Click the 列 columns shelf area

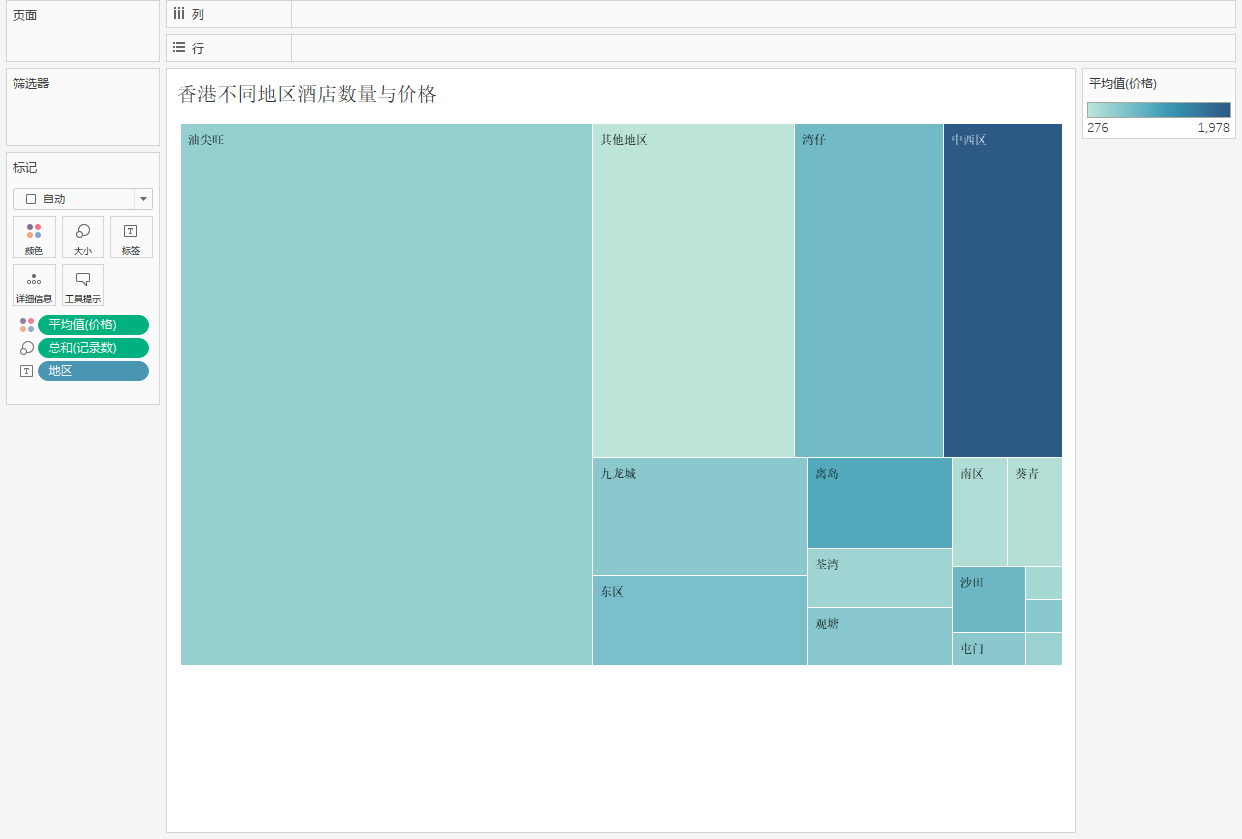[763, 14]
